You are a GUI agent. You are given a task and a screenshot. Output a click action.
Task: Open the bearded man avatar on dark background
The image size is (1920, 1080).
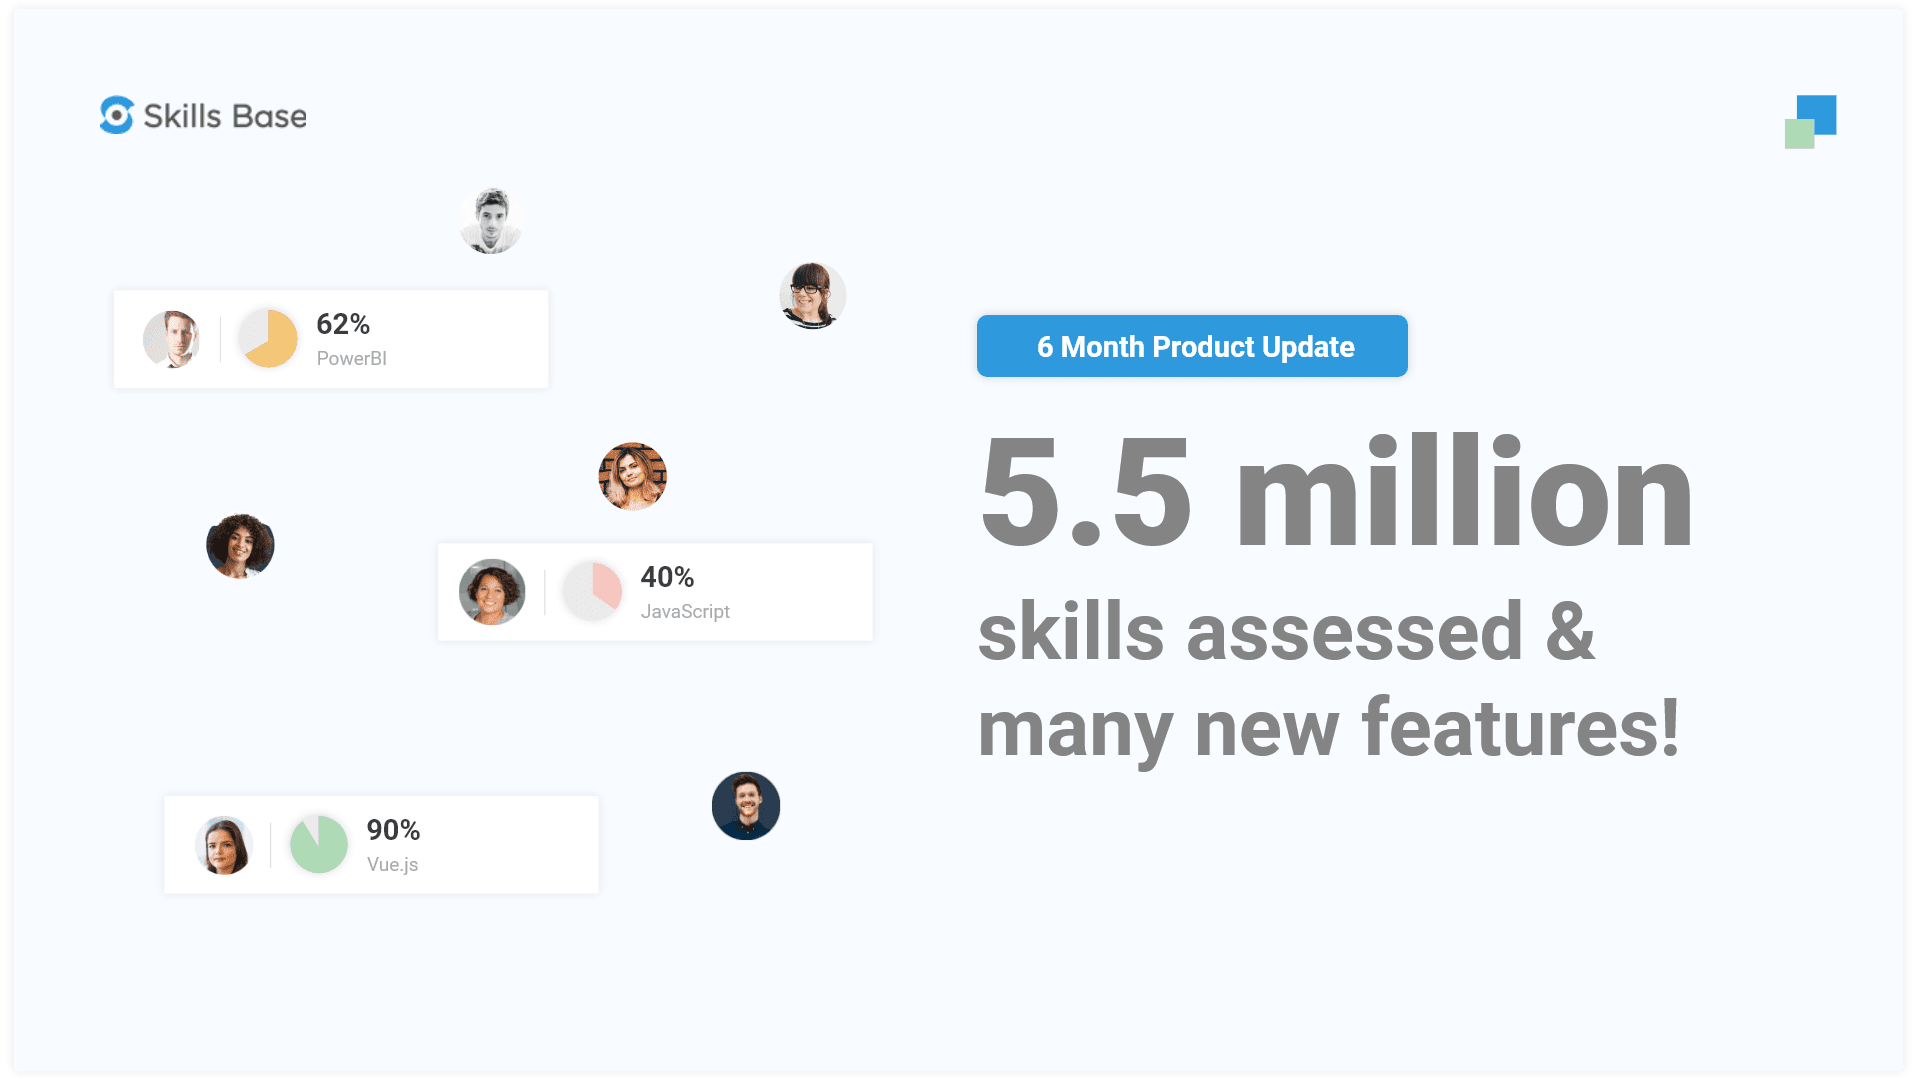(746, 806)
